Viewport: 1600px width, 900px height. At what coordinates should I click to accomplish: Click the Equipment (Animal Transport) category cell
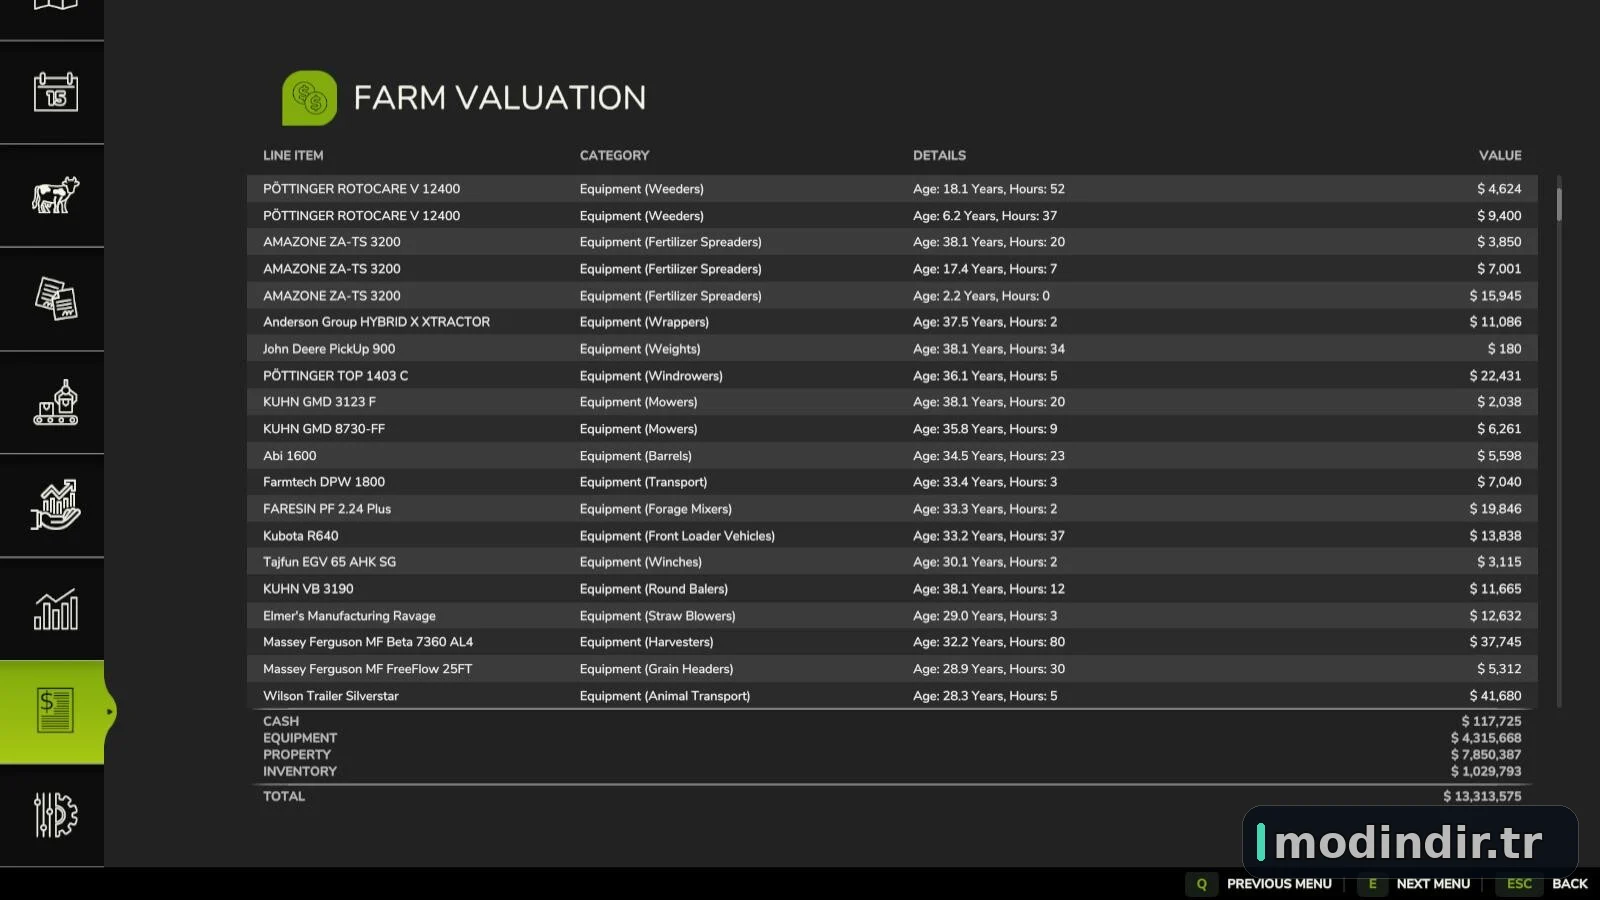pyautogui.click(x=665, y=696)
